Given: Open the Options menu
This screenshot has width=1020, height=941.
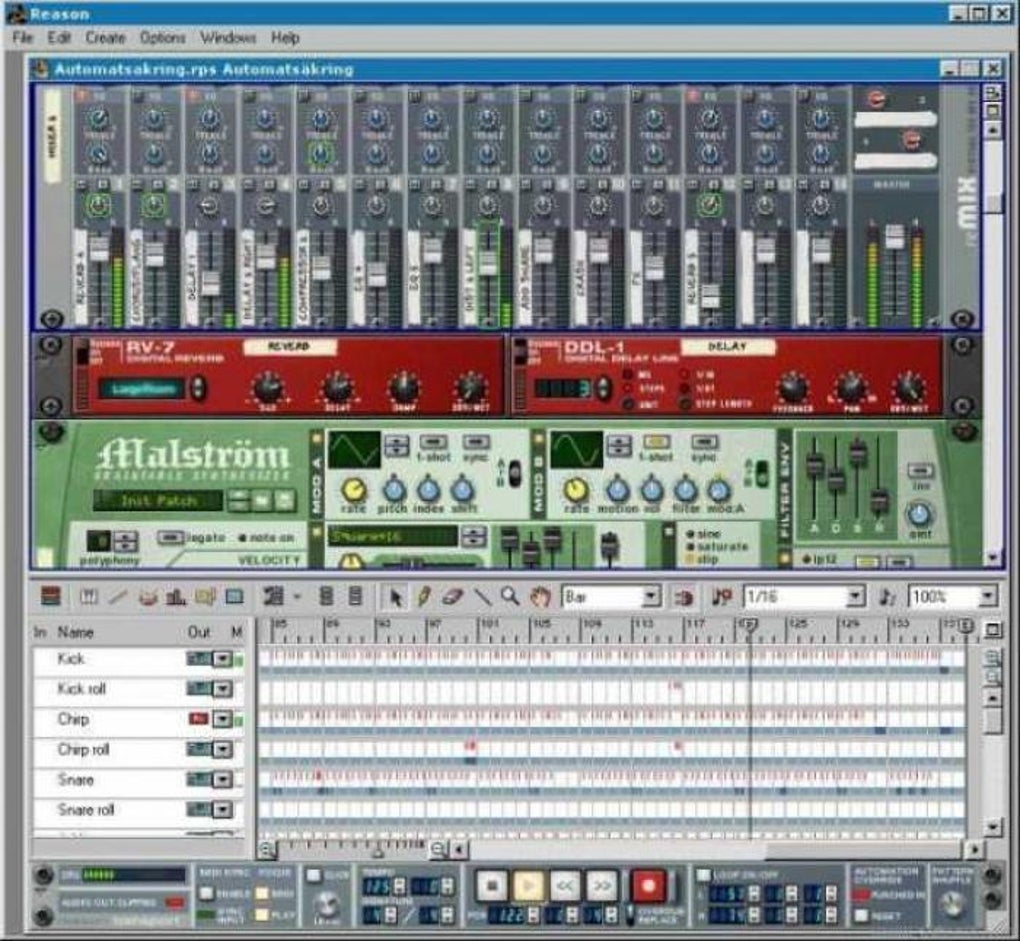Looking at the screenshot, I should (x=163, y=38).
